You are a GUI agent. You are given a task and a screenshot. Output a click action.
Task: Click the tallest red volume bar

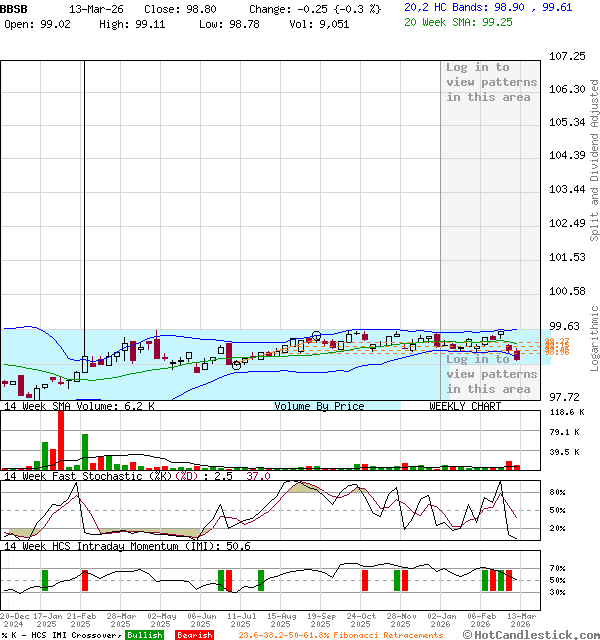(x=61, y=440)
